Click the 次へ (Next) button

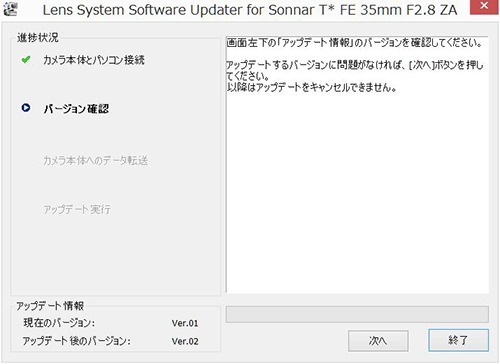coord(378,340)
